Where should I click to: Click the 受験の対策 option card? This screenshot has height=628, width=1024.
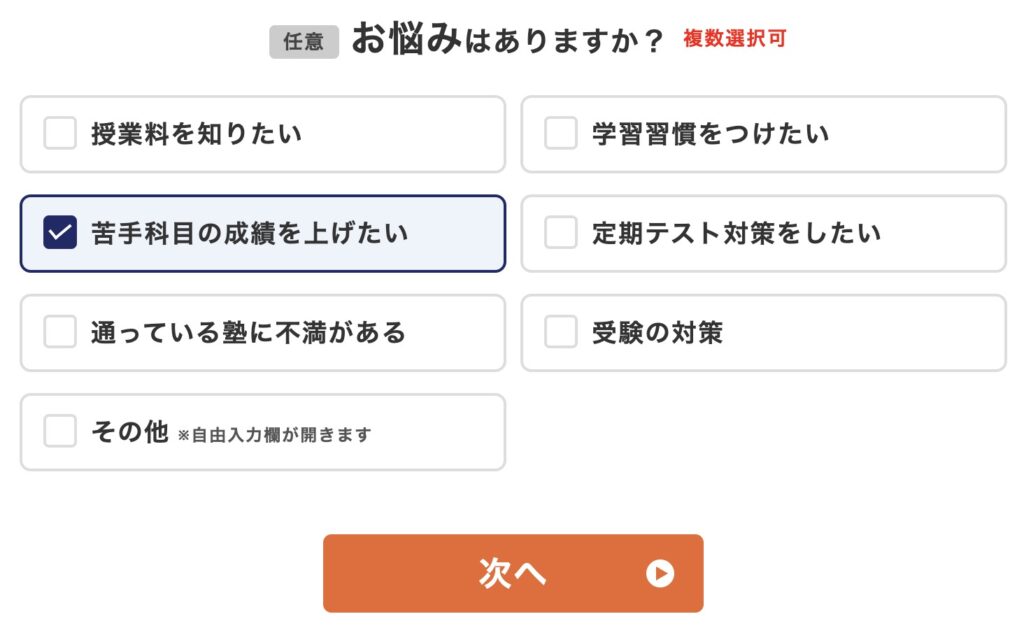click(764, 332)
